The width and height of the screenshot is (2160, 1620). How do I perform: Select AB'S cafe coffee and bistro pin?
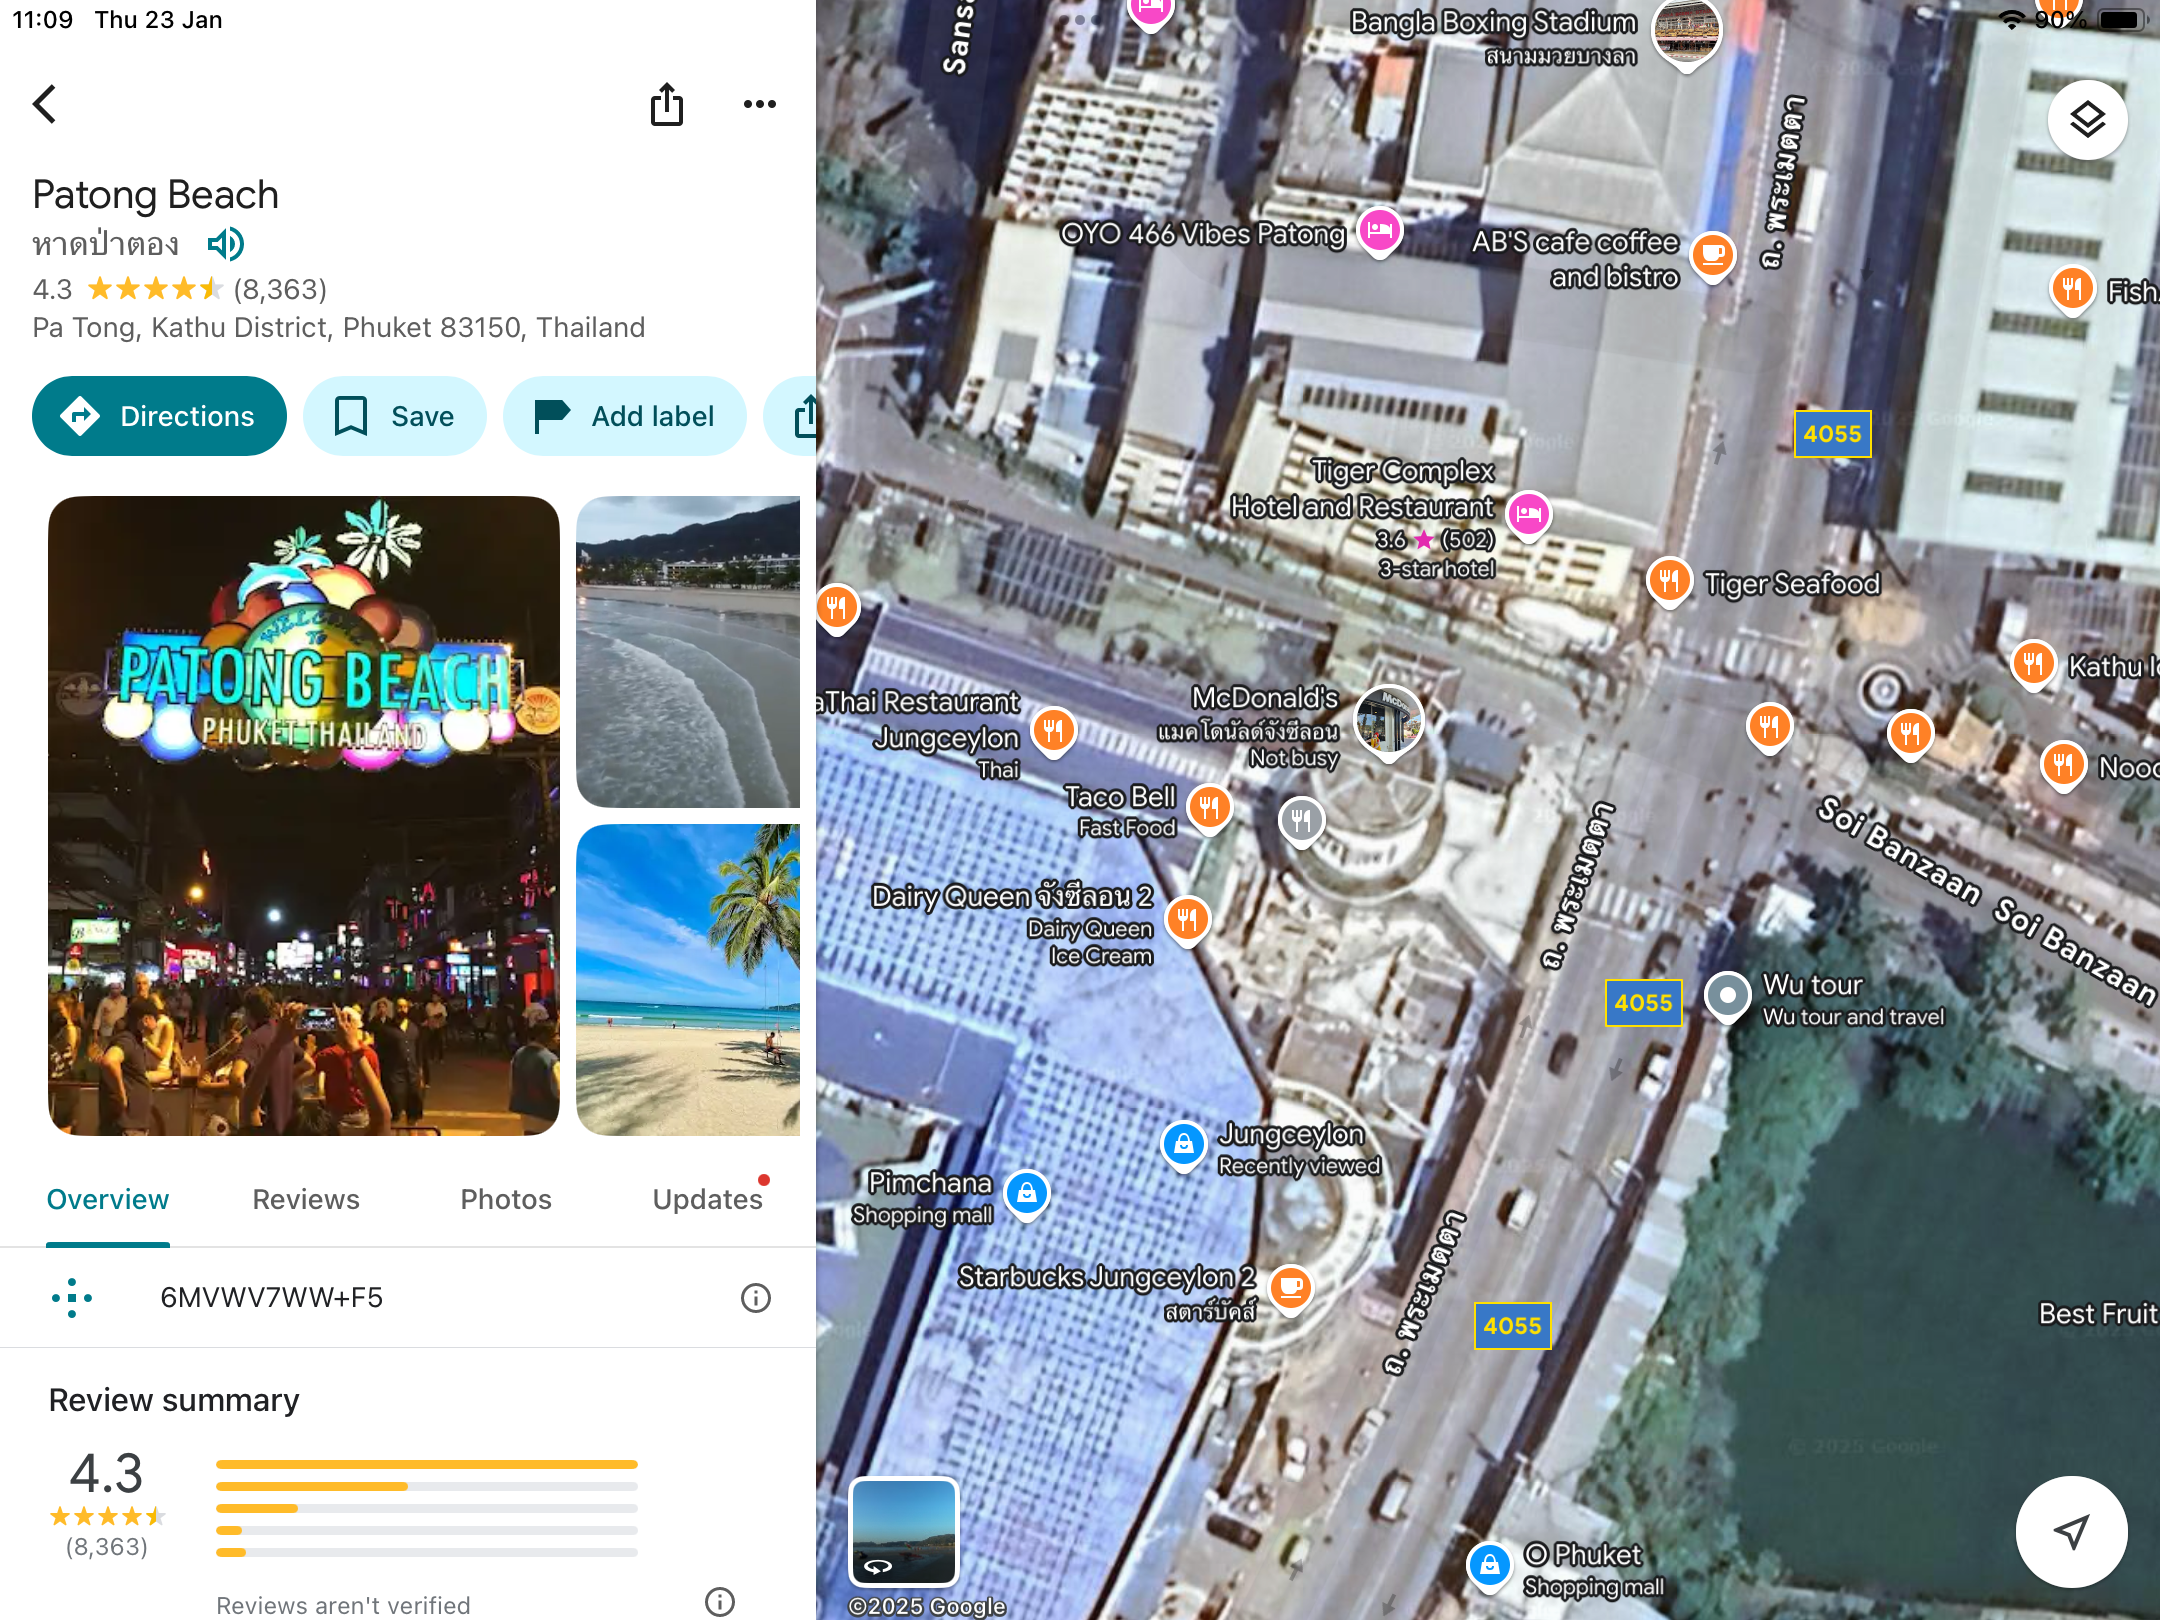pos(1713,256)
